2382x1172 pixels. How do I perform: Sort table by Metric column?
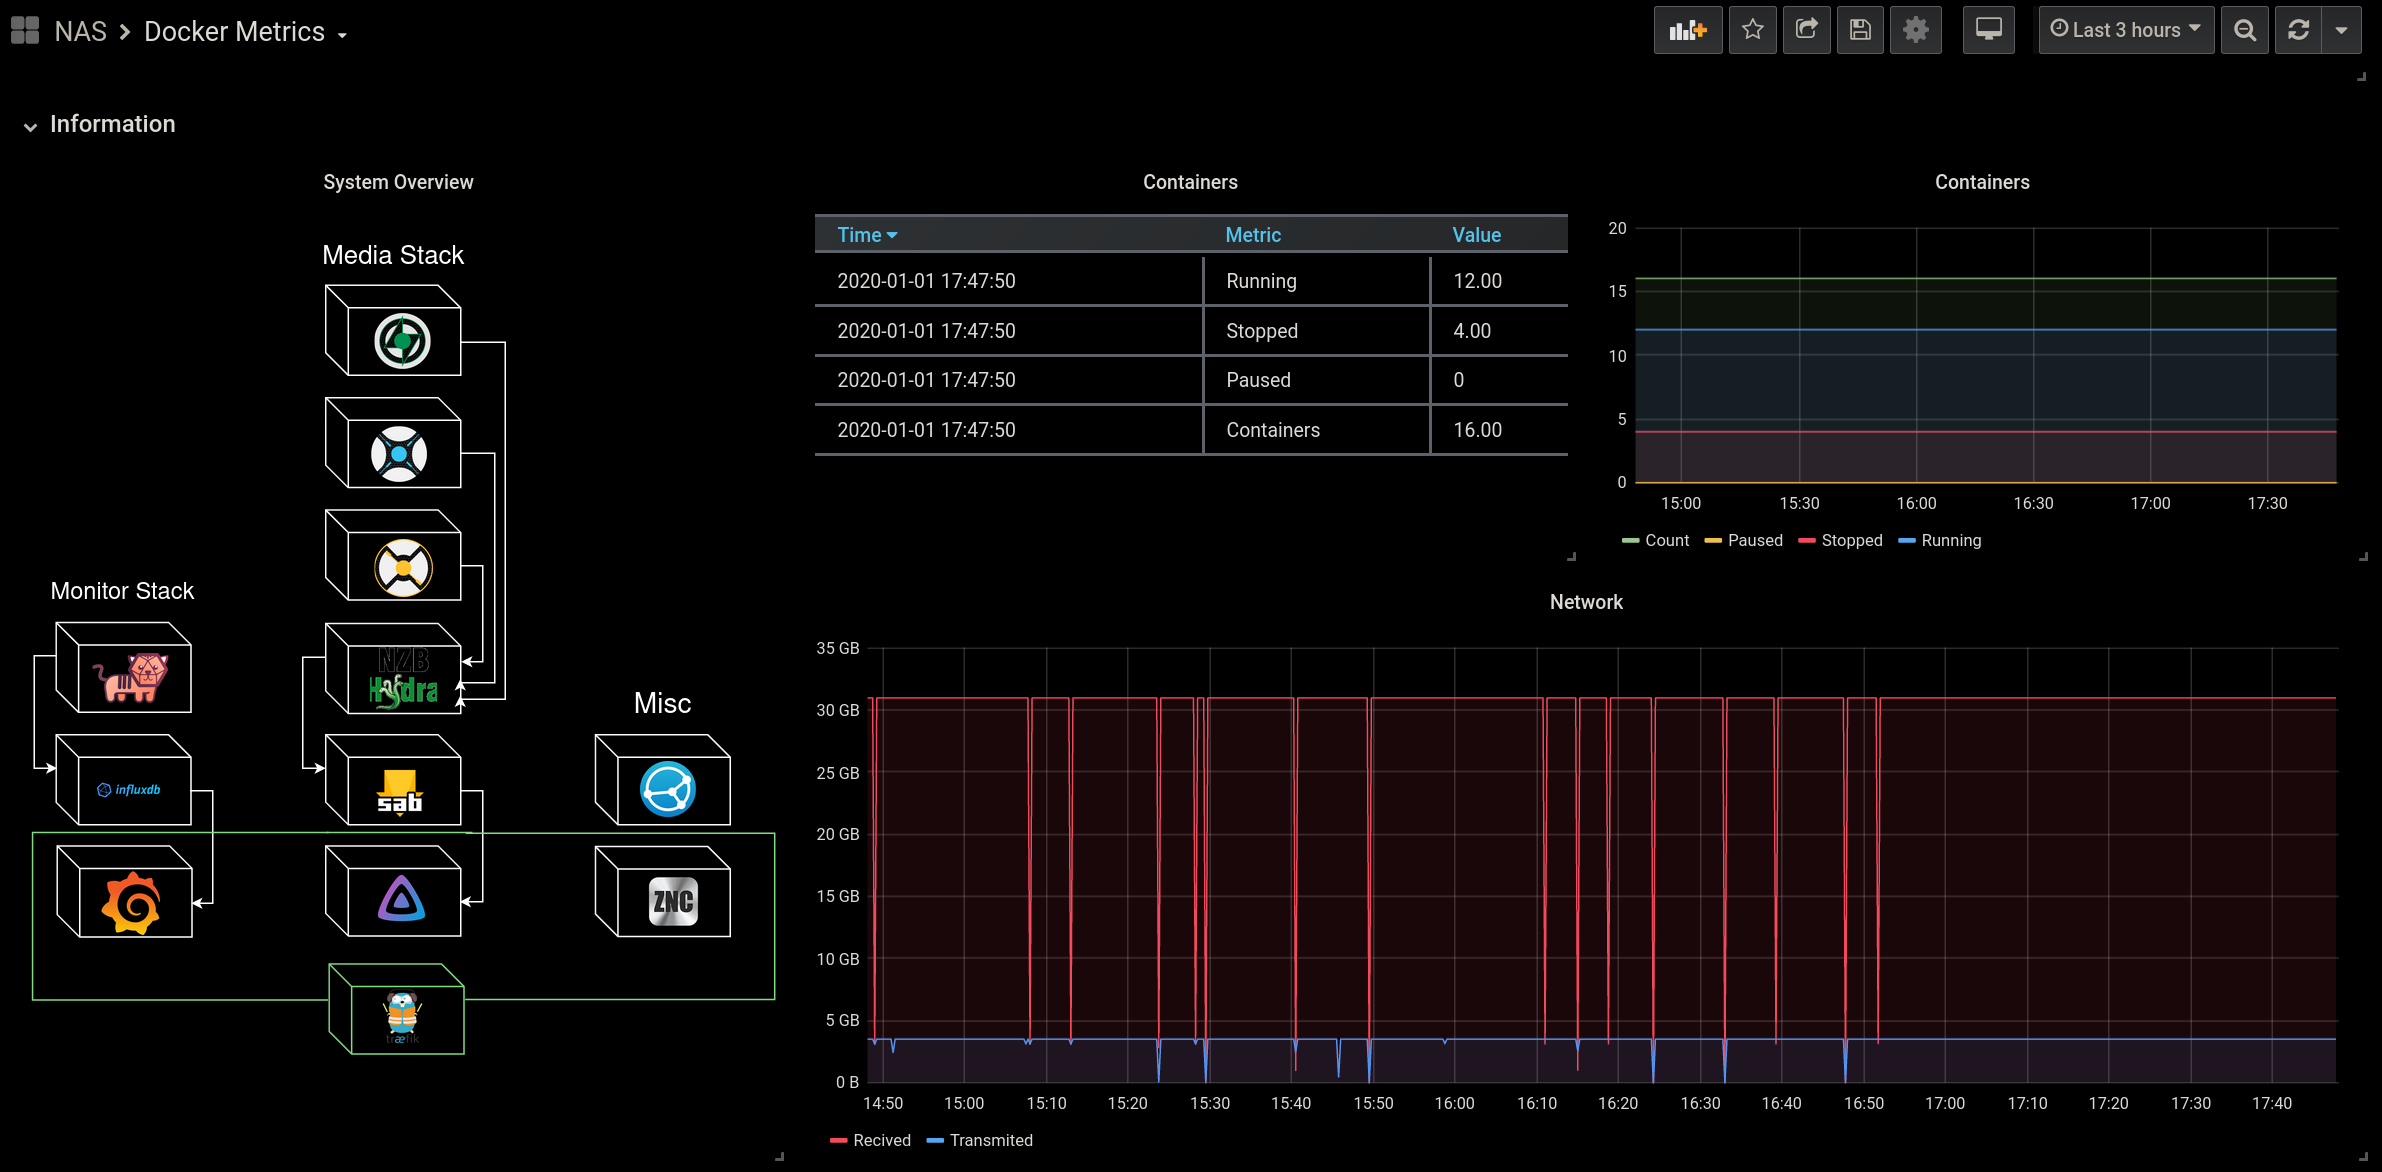click(x=1253, y=235)
